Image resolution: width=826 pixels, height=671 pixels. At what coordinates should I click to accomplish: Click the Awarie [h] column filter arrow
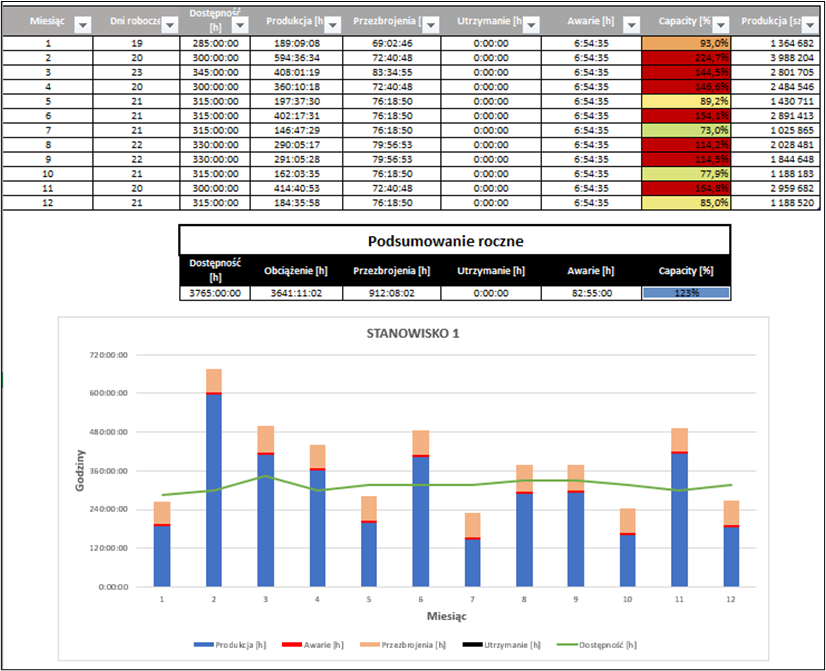pyautogui.click(x=630, y=25)
